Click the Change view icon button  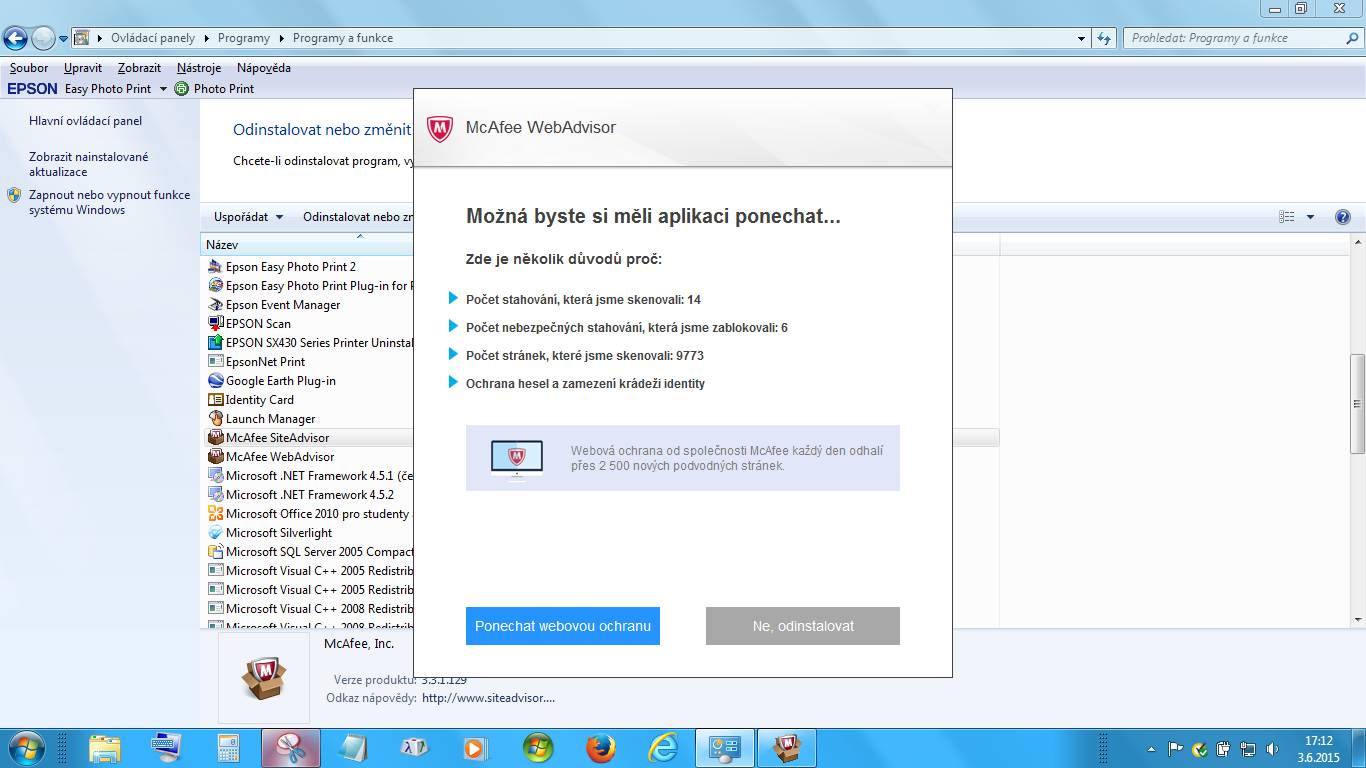point(1287,217)
